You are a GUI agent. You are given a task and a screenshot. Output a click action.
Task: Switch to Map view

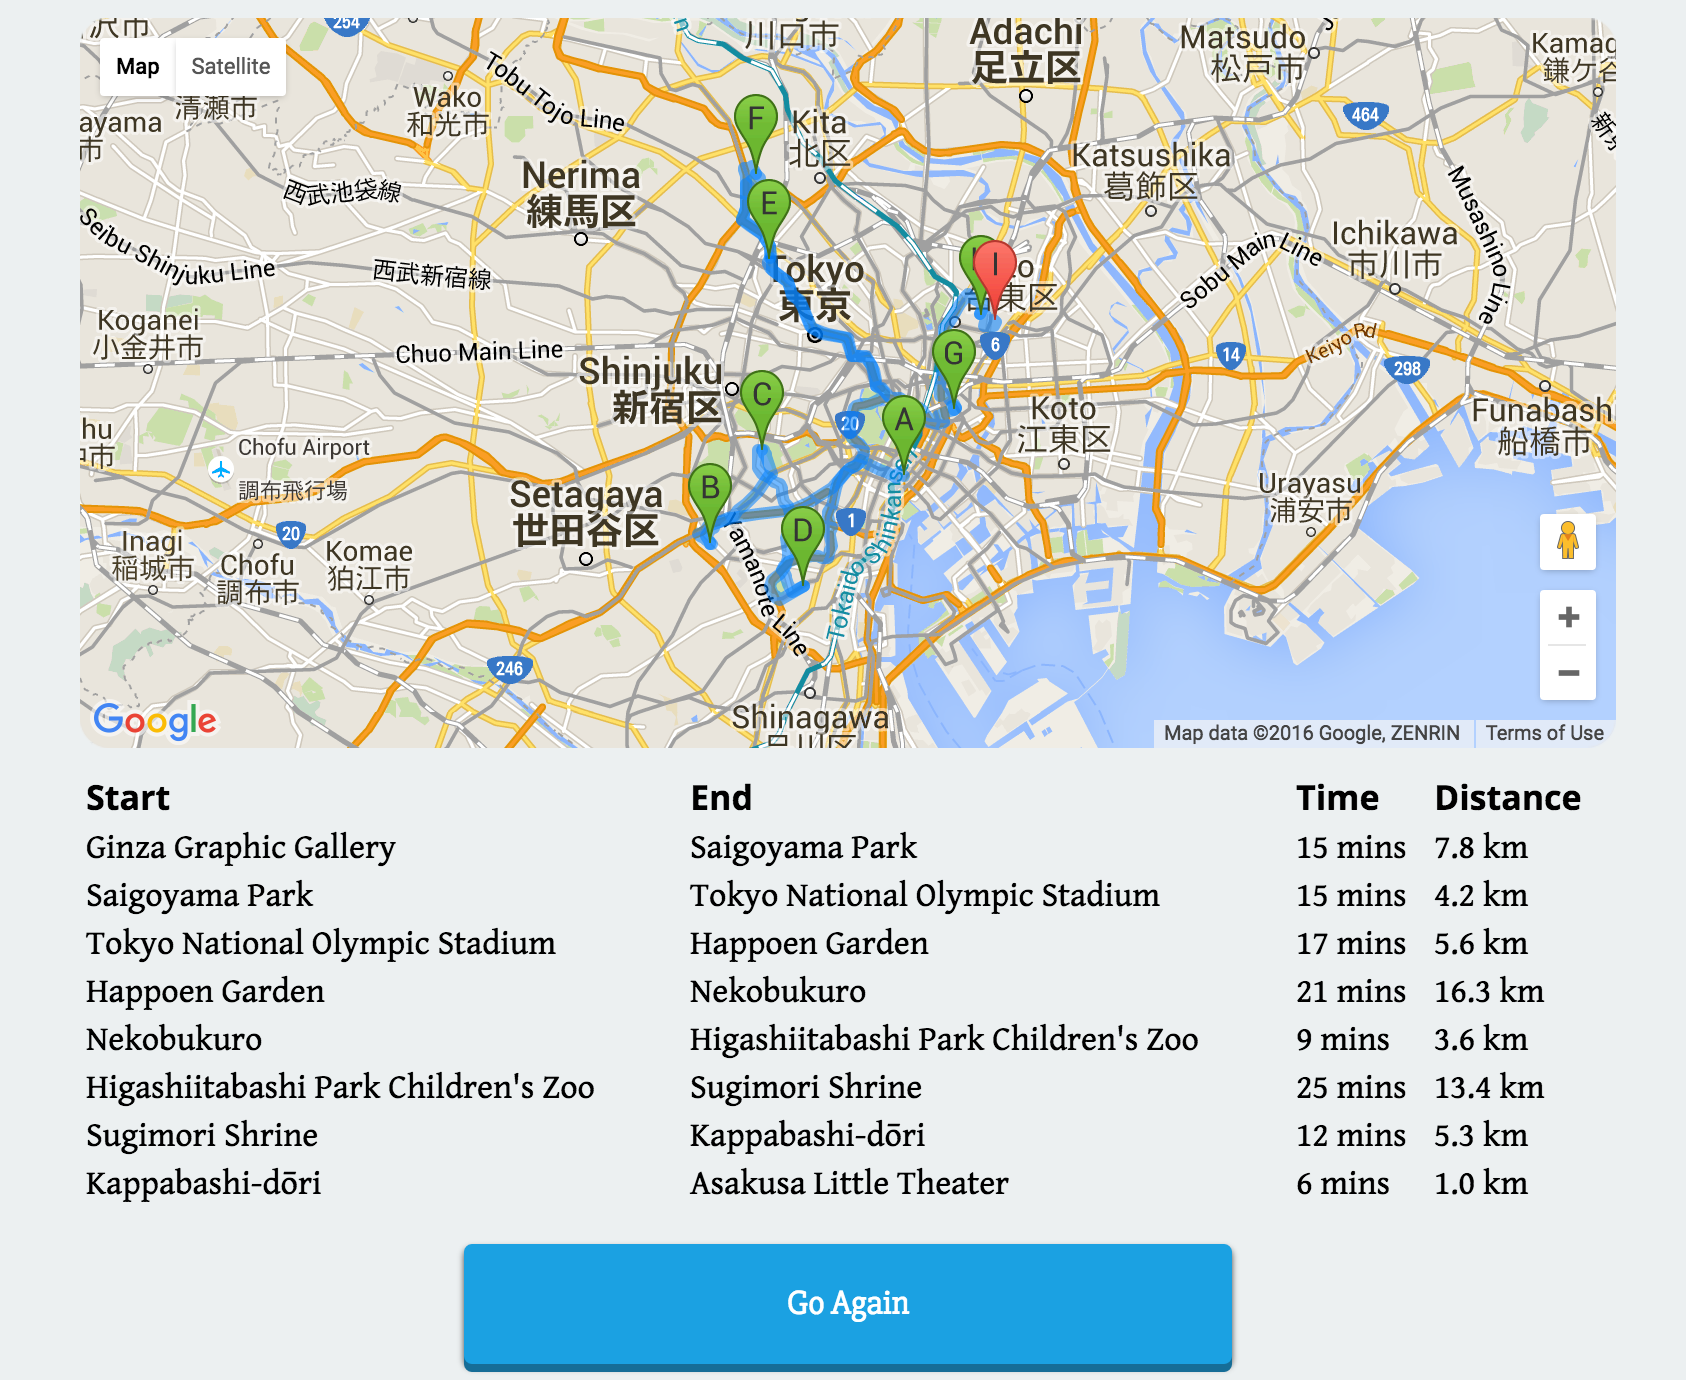pos(138,67)
